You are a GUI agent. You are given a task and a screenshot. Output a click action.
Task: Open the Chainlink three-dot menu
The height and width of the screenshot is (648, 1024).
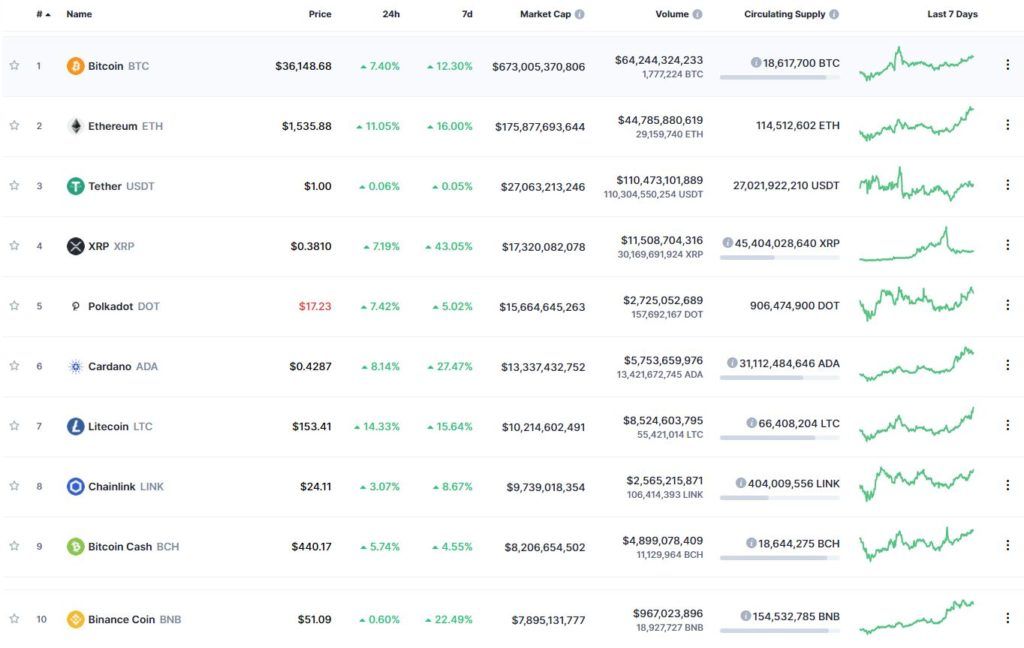coord(1008,485)
